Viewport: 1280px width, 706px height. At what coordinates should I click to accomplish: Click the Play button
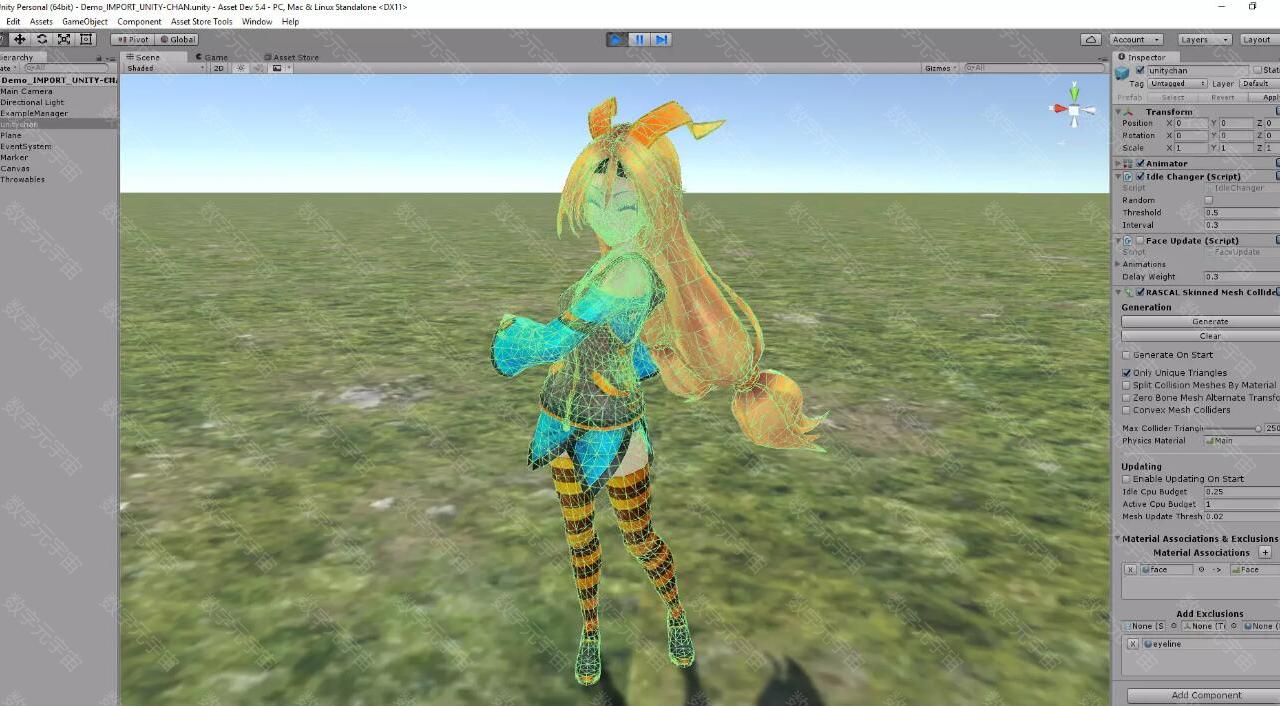click(616, 39)
